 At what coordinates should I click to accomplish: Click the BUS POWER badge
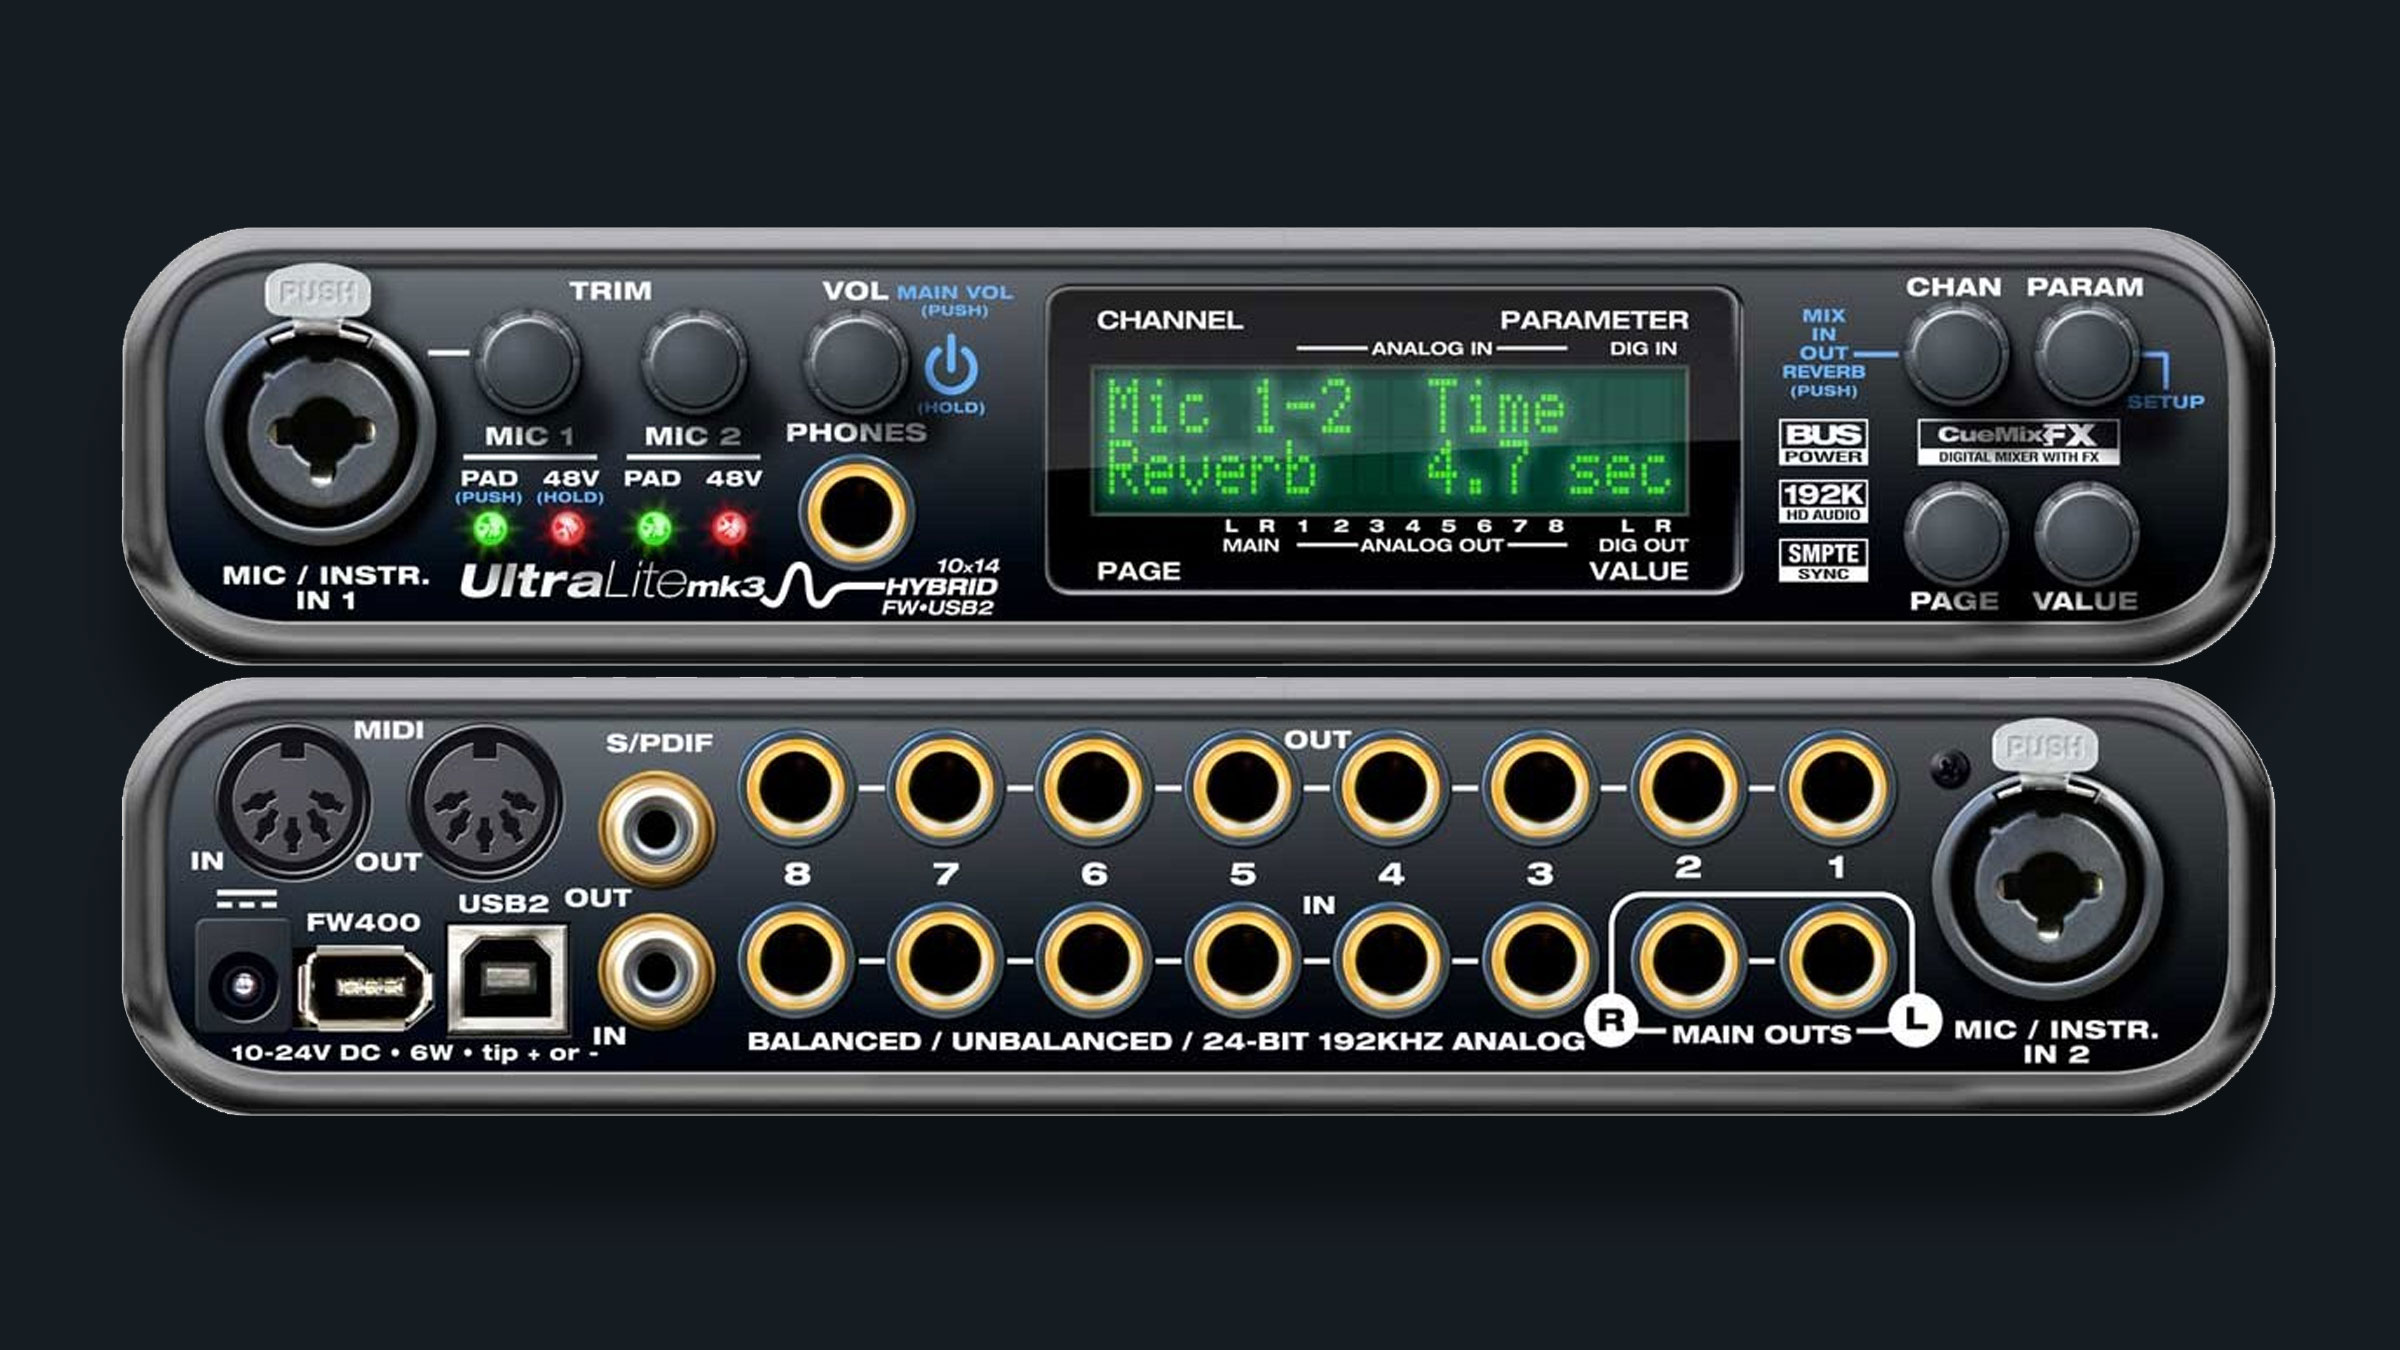pos(1823,442)
